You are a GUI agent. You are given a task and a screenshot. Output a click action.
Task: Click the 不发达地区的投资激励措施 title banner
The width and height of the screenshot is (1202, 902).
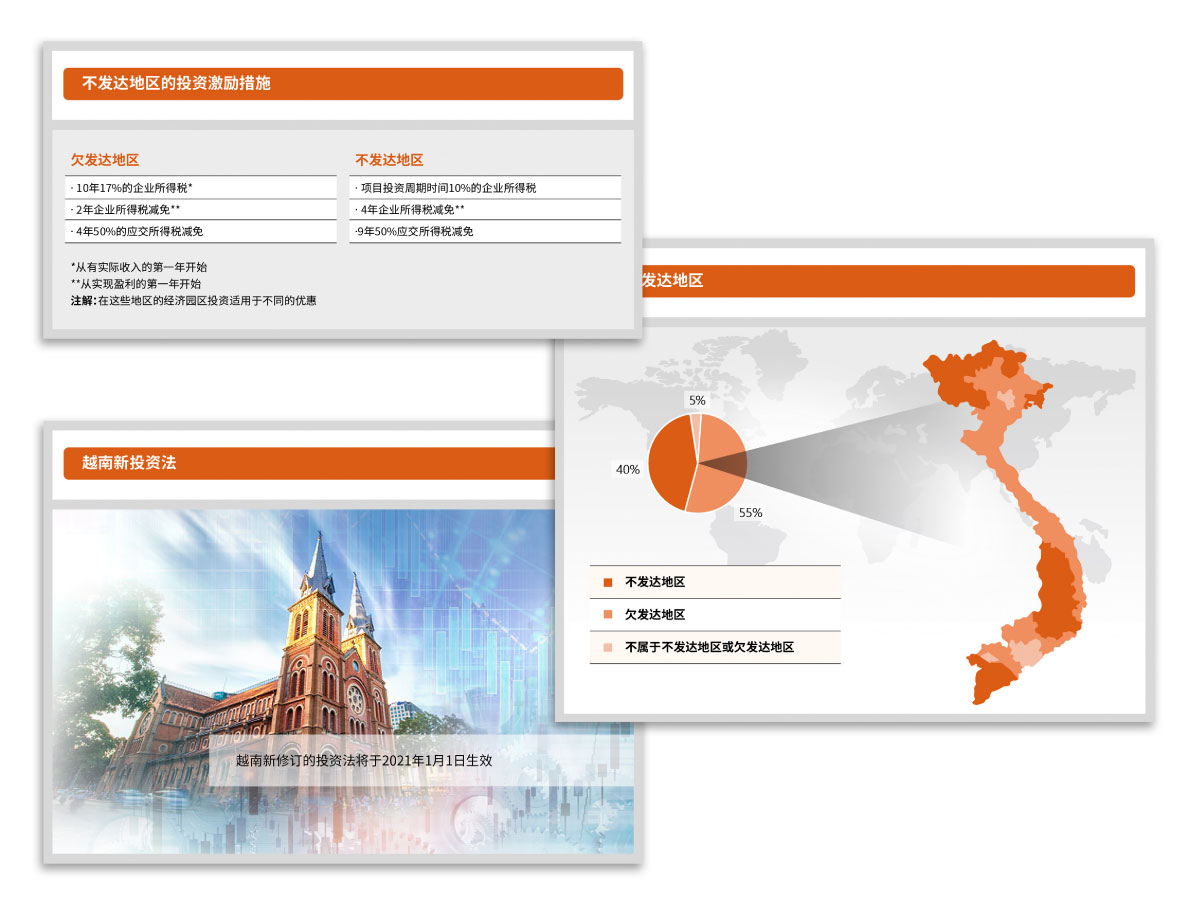coord(342,84)
